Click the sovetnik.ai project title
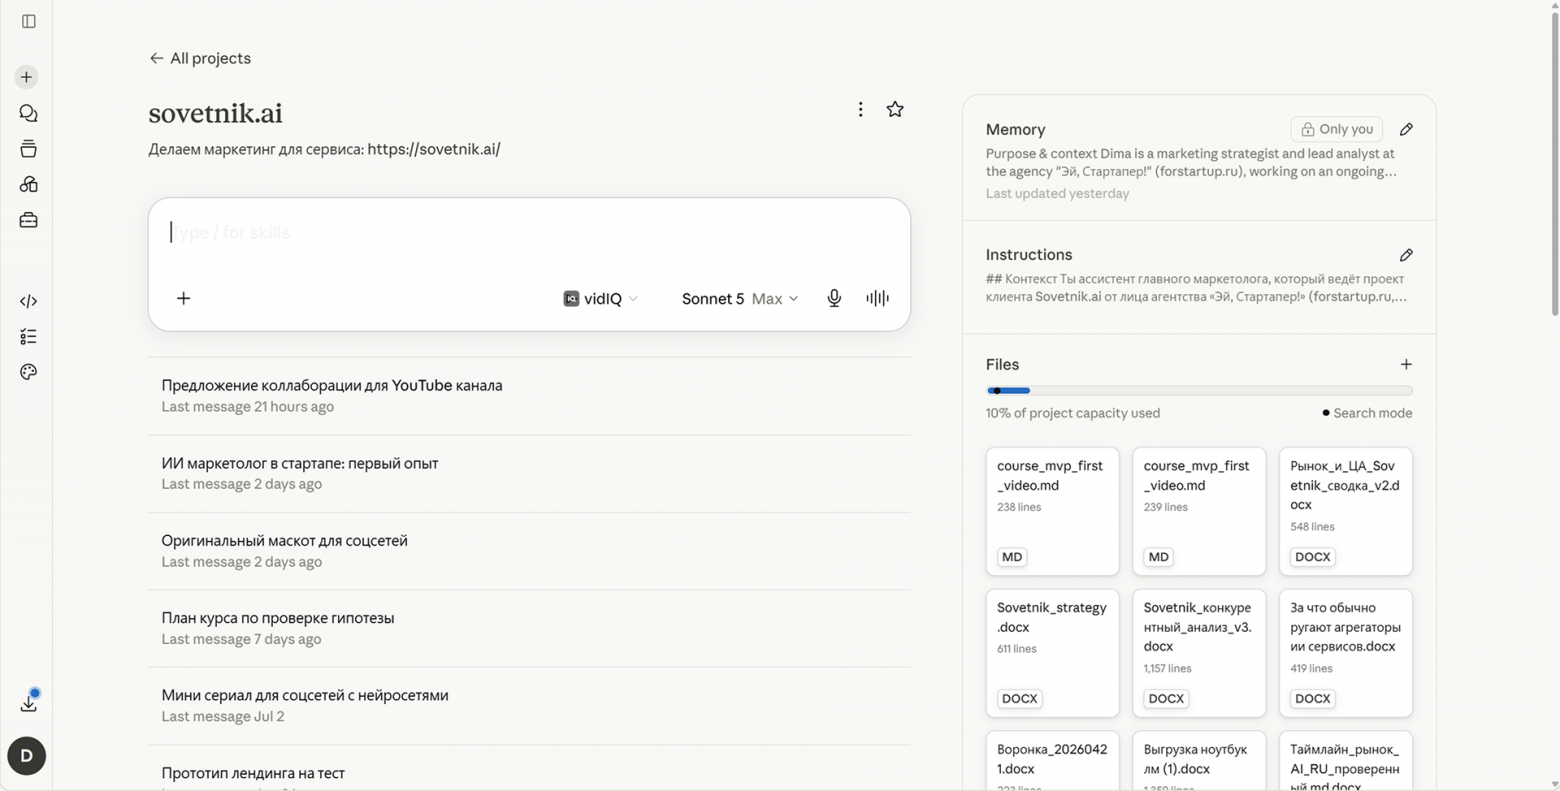 [215, 113]
